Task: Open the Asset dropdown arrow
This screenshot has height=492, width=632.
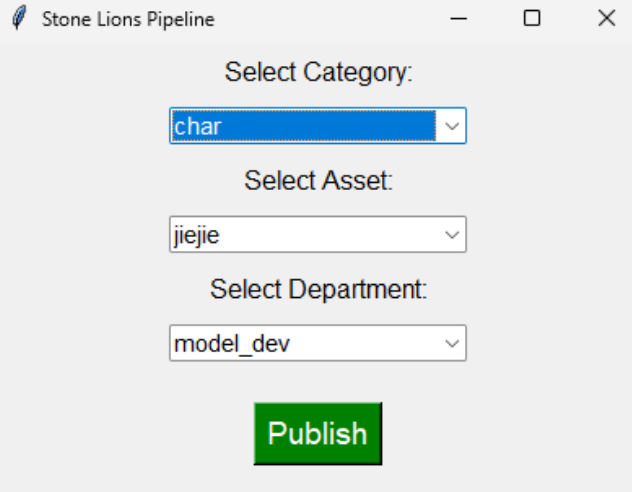Action: (x=452, y=235)
